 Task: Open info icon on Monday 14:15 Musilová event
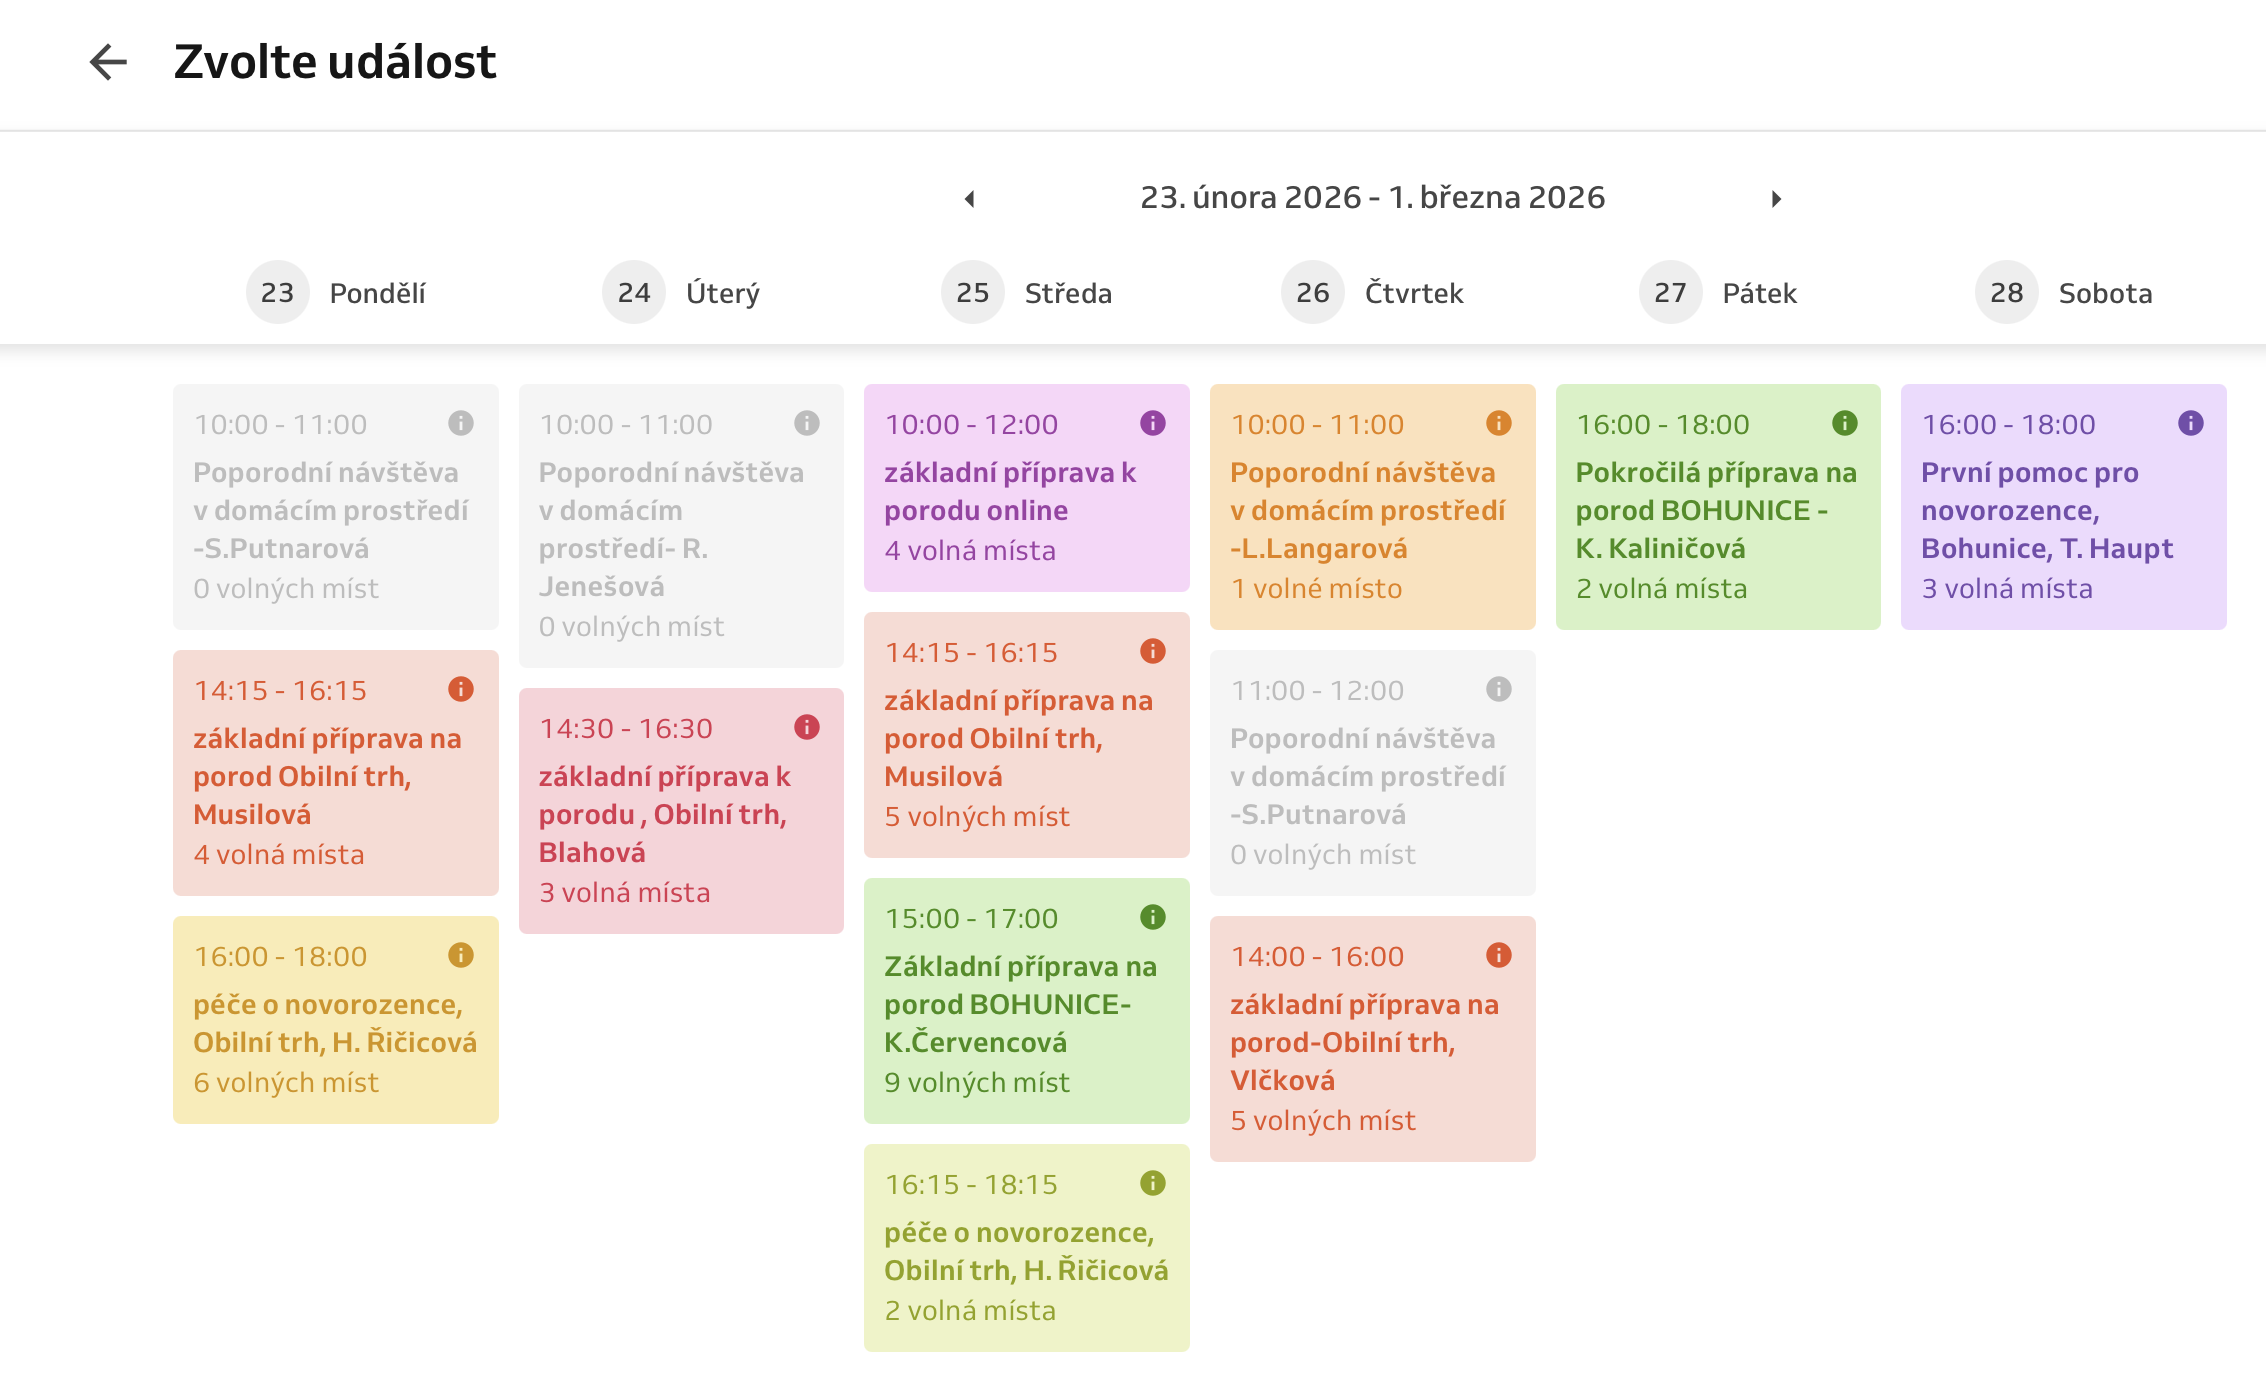click(x=460, y=689)
